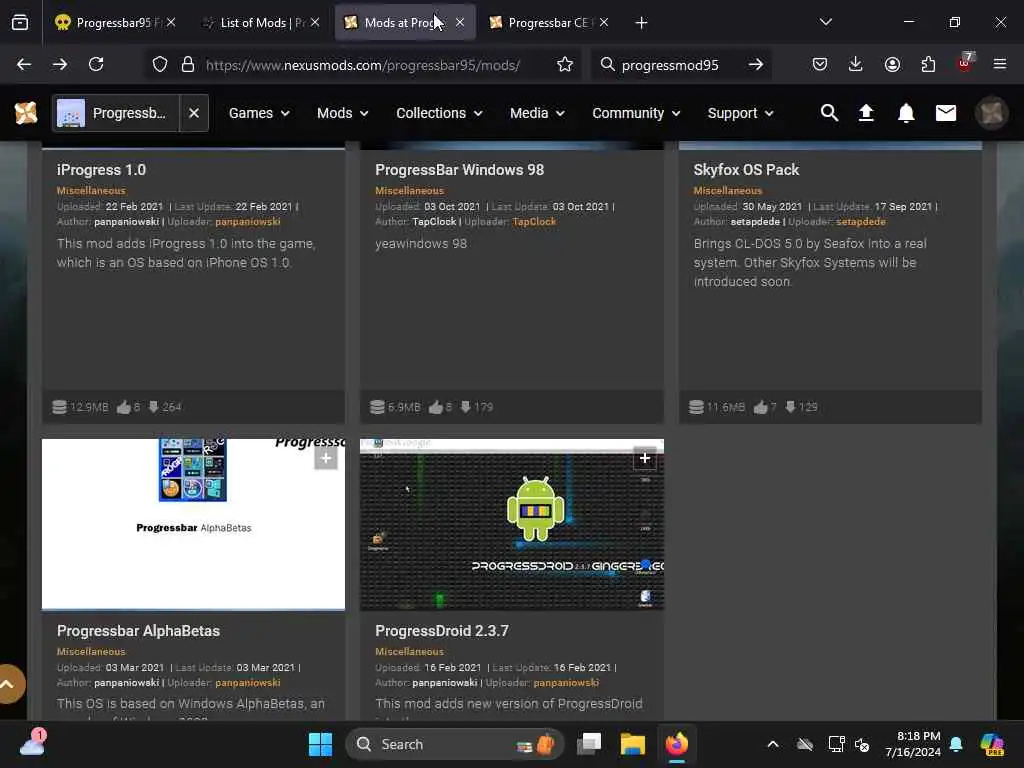The height and width of the screenshot is (768, 1024).
Task: Open ProgressDroid Gingerbread thumbnail image
Action: (512, 524)
